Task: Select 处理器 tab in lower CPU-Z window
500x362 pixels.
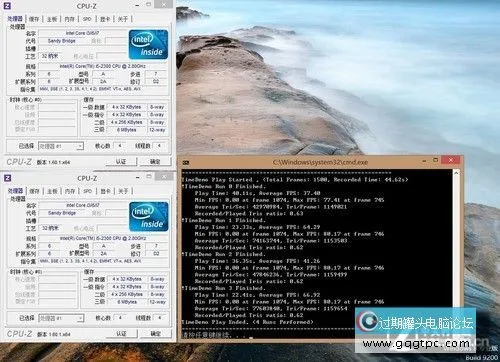Action: click(15, 191)
